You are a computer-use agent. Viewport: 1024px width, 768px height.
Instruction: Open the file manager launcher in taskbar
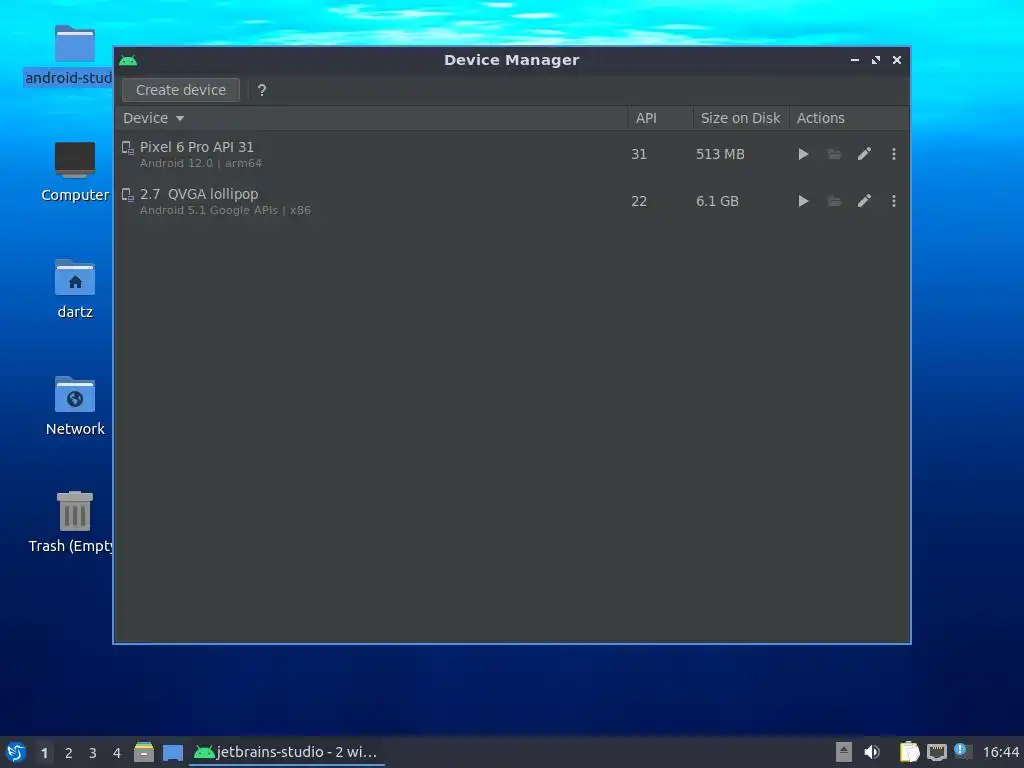pos(144,752)
